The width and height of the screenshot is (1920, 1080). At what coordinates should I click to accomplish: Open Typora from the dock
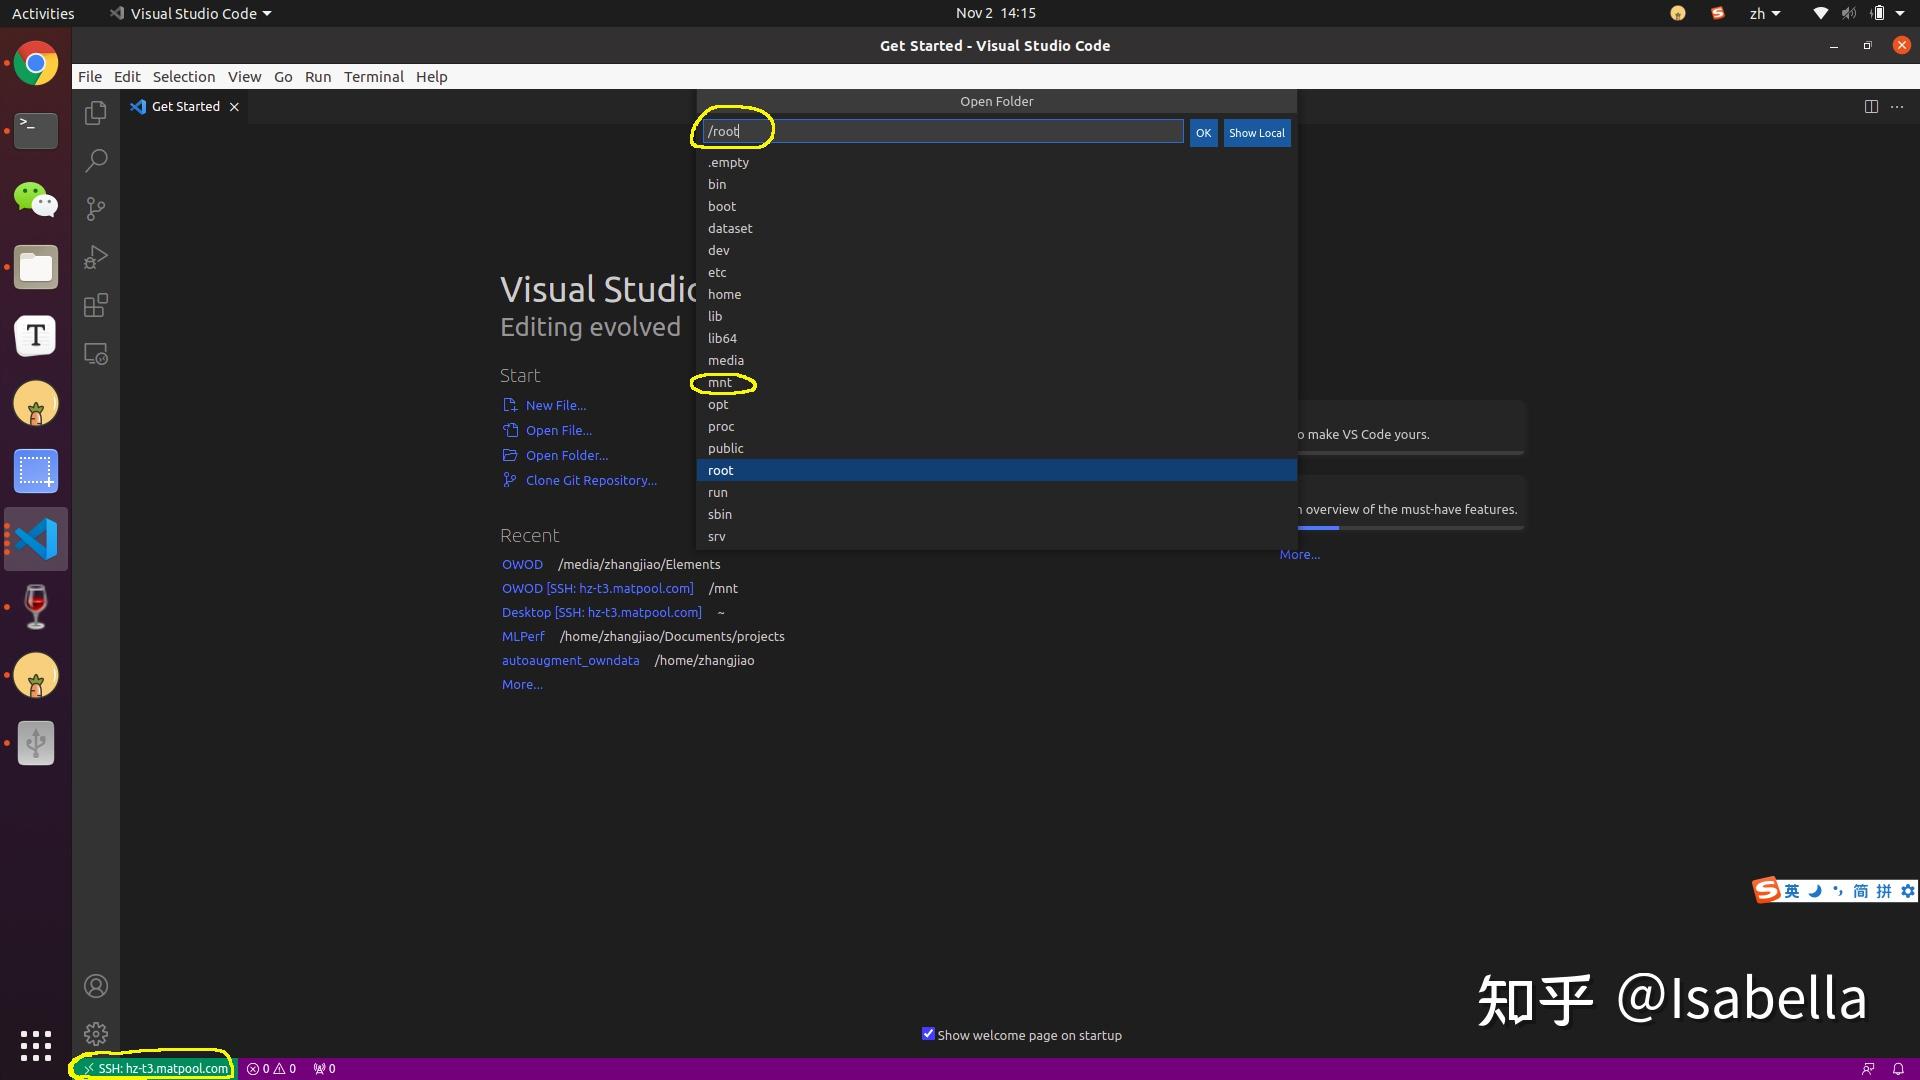36,335
